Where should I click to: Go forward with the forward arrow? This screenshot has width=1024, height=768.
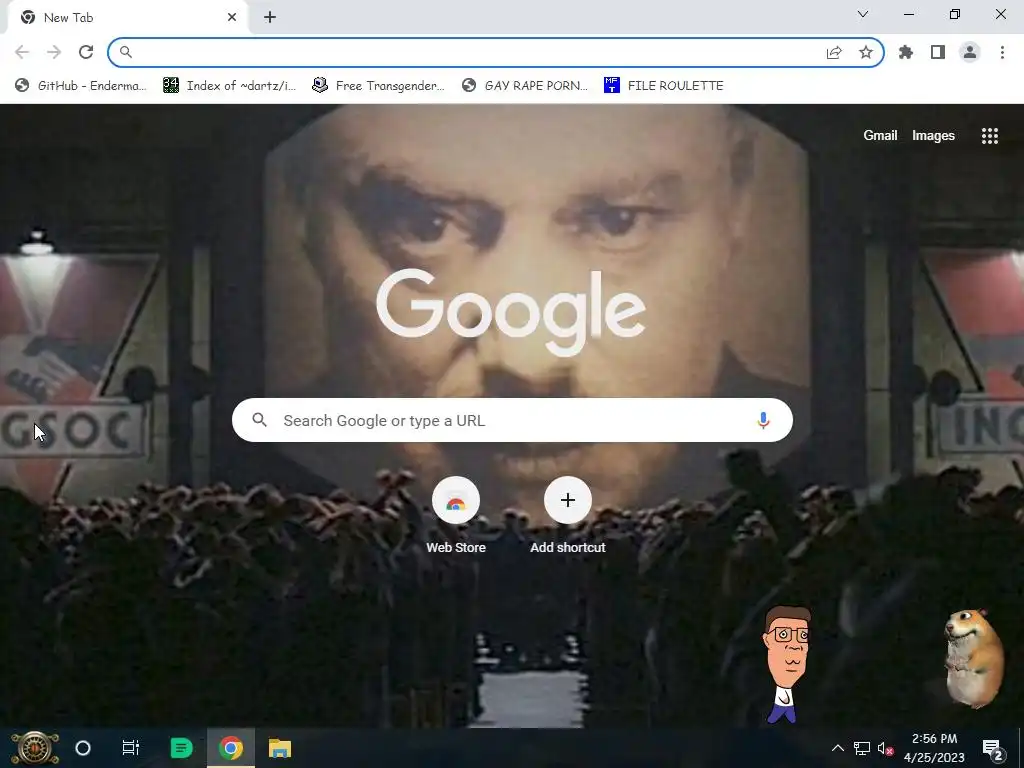coord(54,52)
